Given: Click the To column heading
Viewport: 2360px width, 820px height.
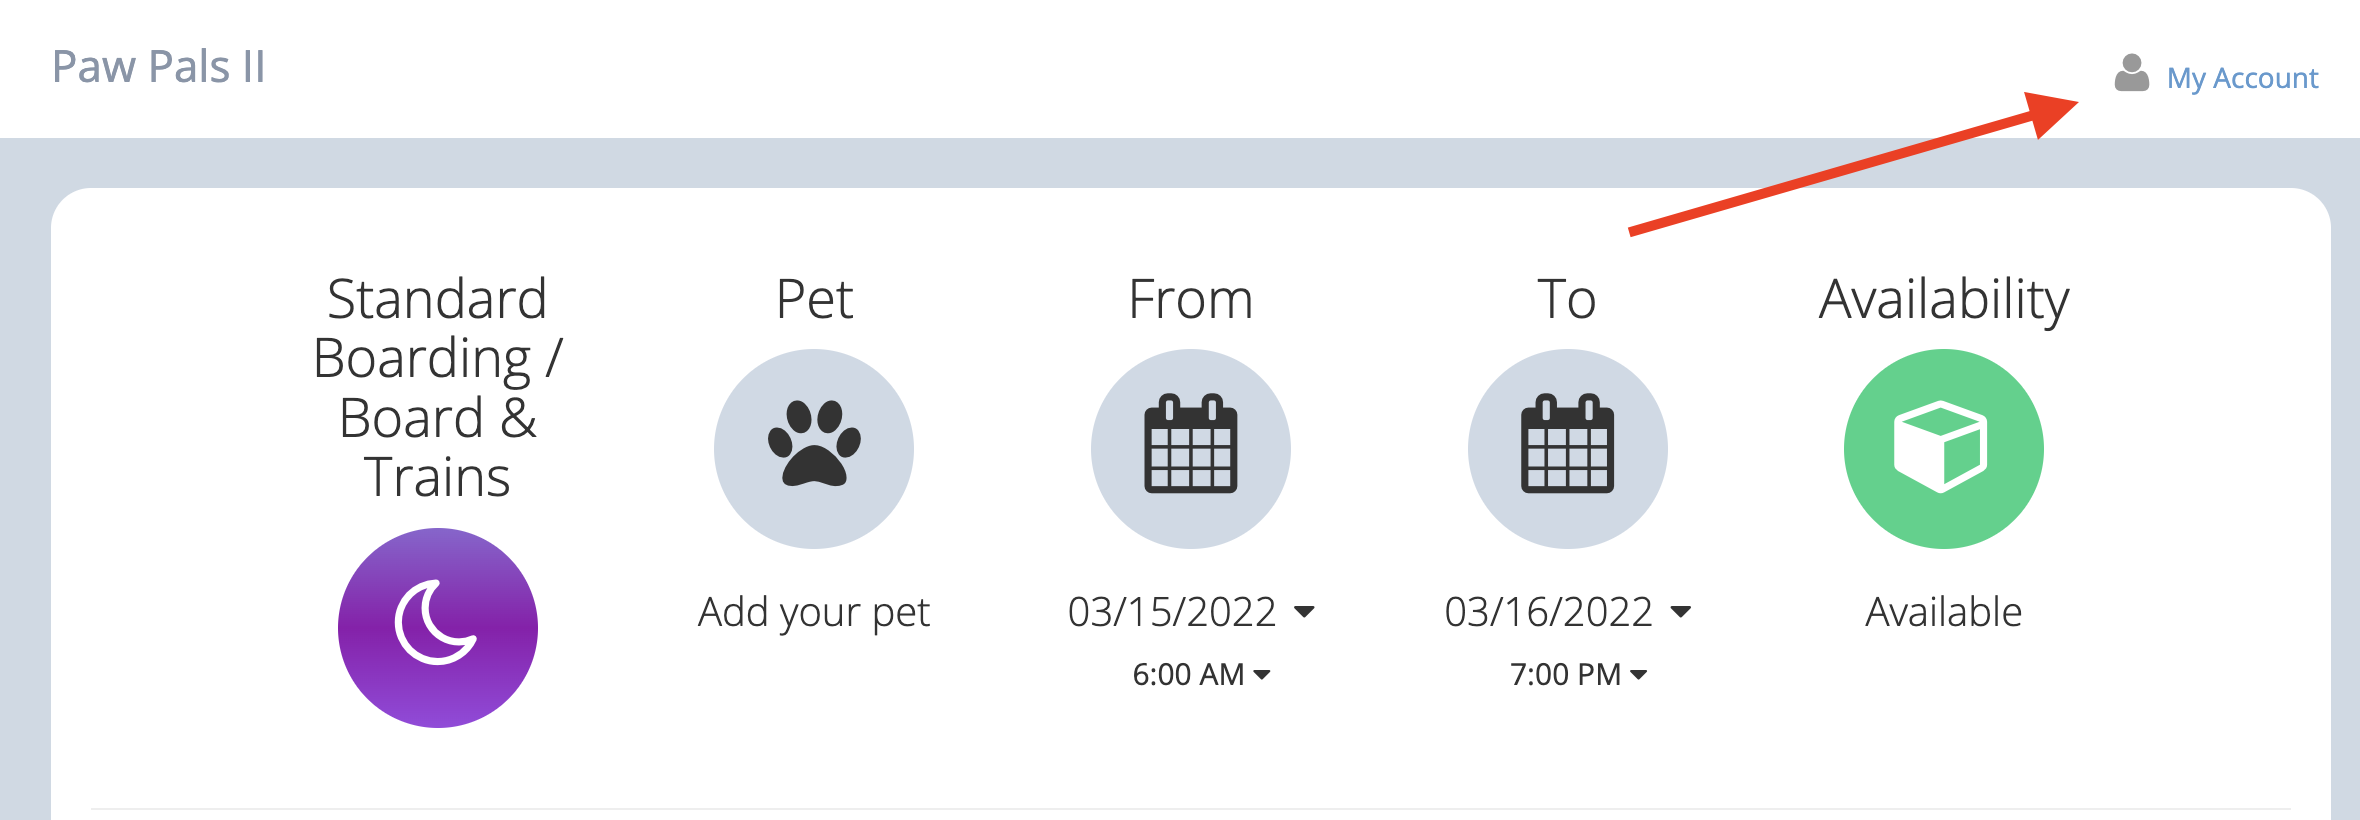Looking at the screenshot, I should (1567, 299).
